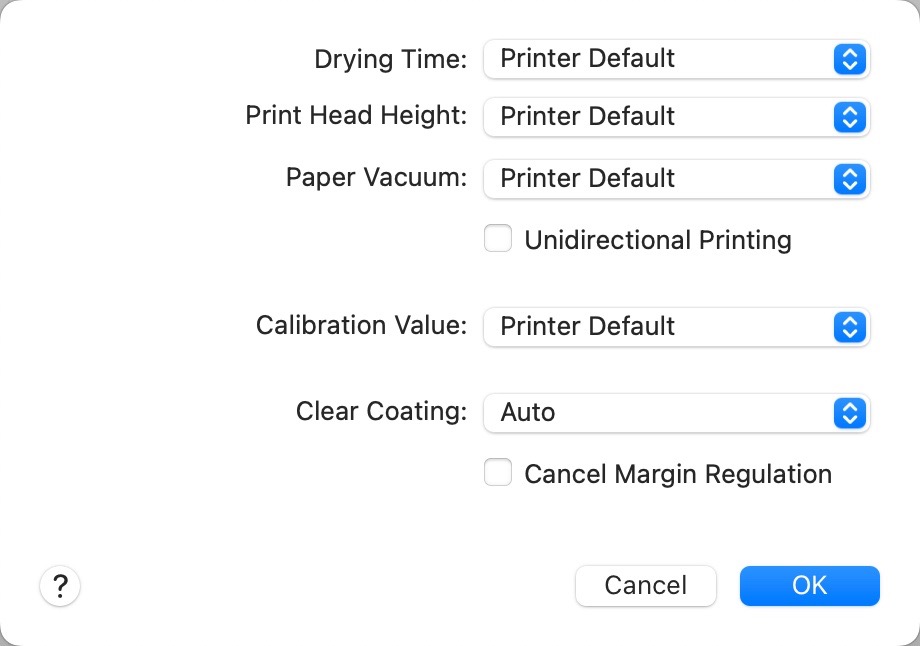Viewport: 920px width, 646px height.
Task: Open the Paper Vacuum popup menu
Action: (x=660, y=179)
